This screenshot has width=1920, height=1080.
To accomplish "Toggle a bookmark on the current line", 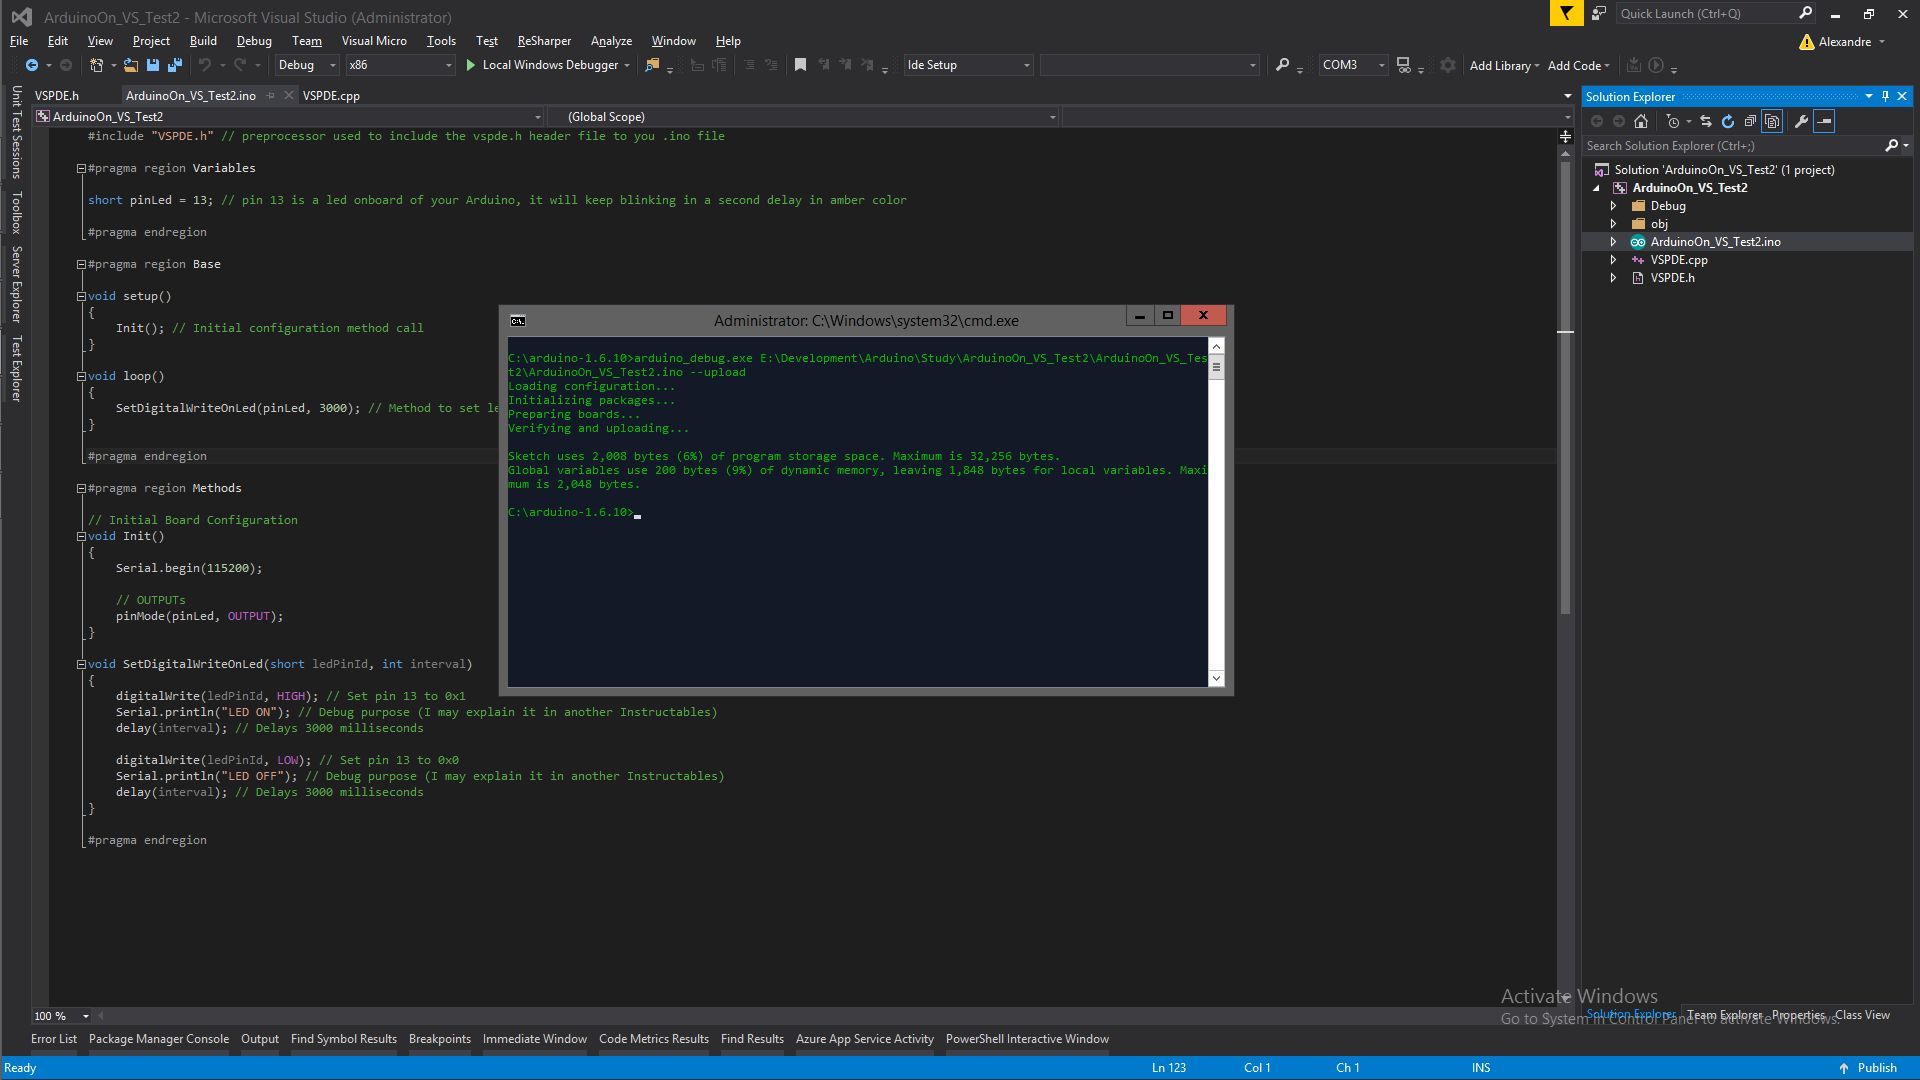I will (799, 64).
